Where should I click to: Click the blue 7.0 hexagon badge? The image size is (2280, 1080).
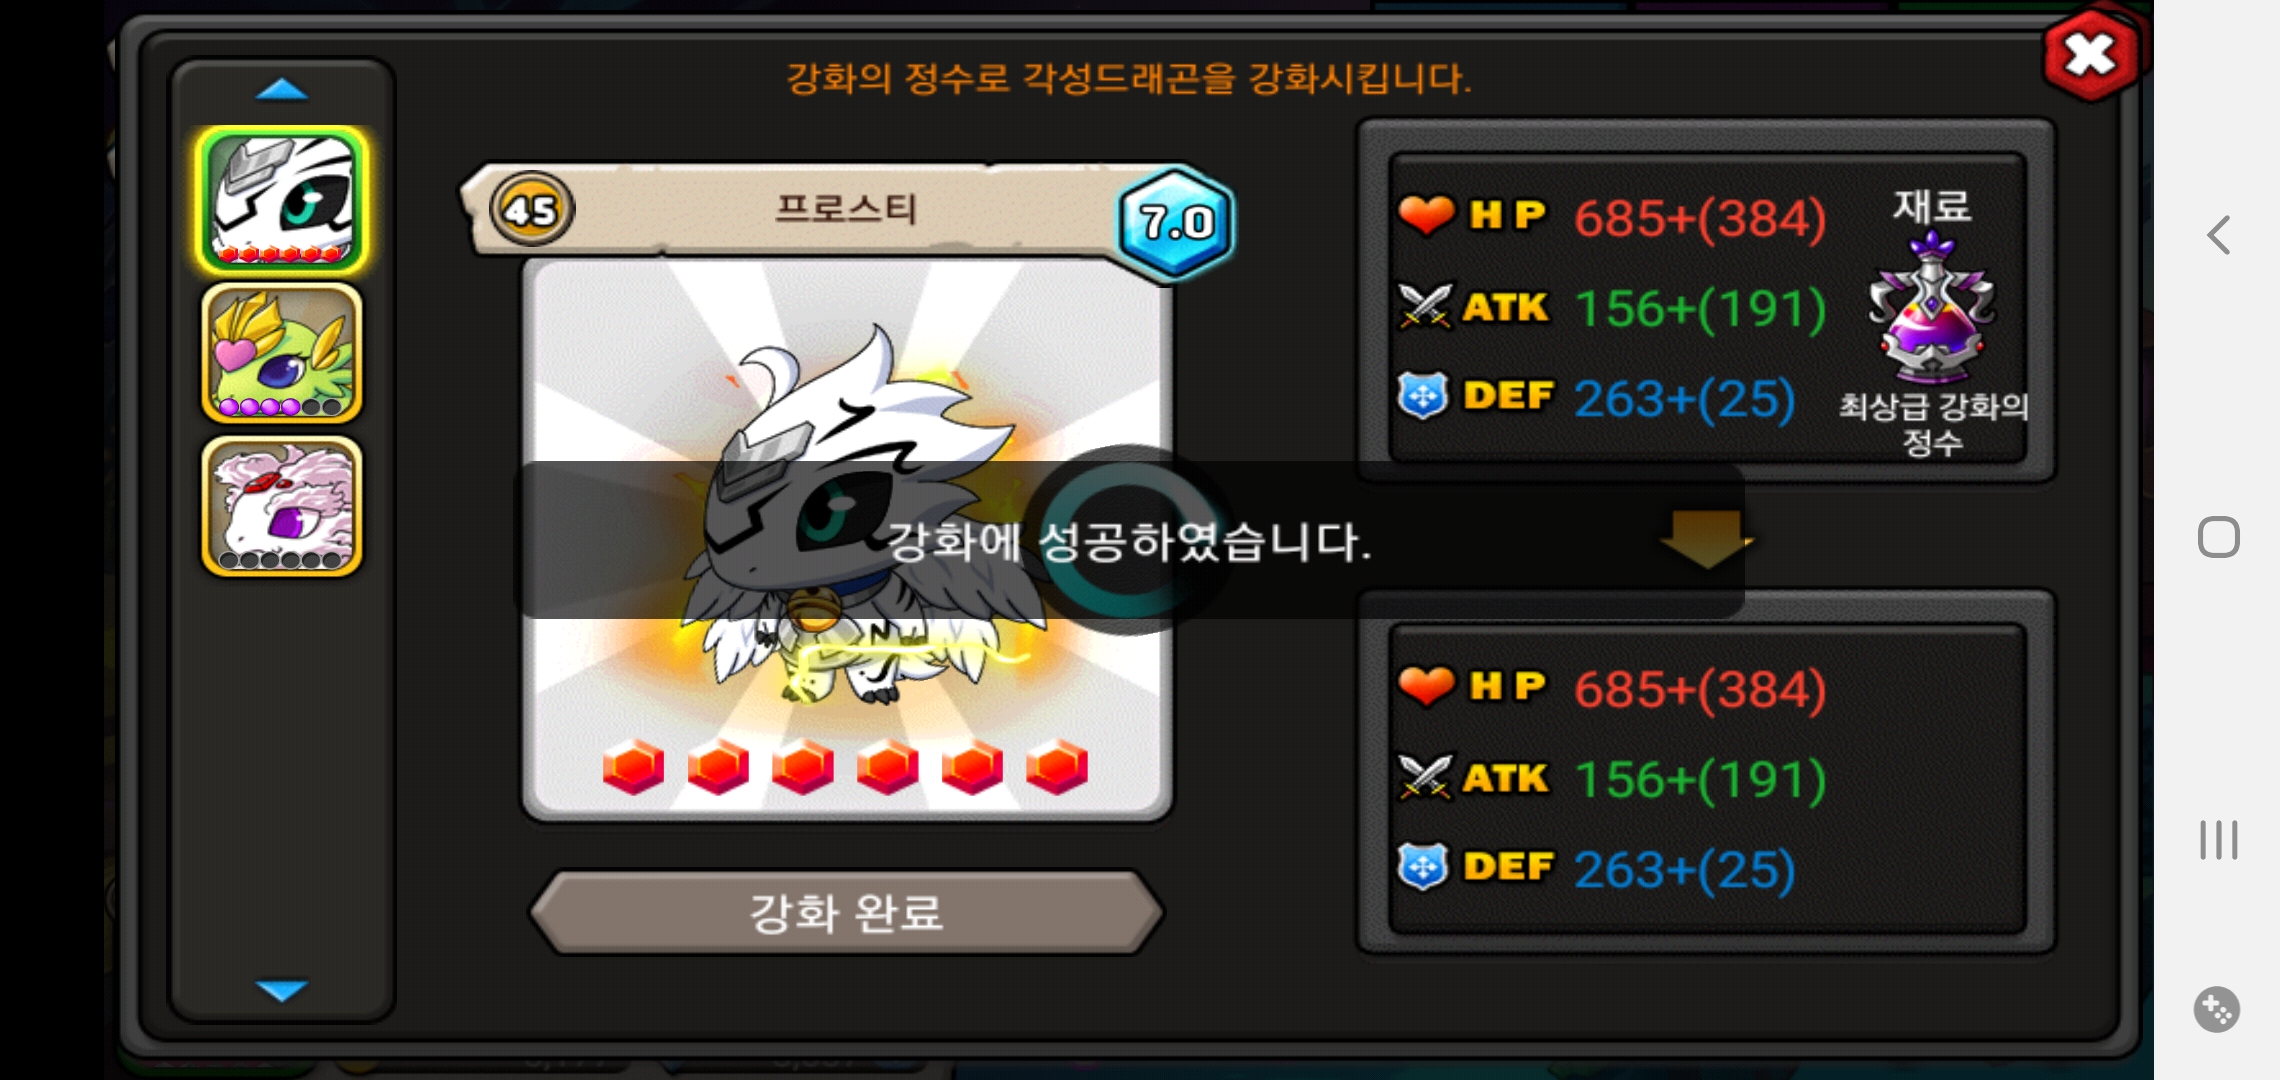tap(1176, 222)
